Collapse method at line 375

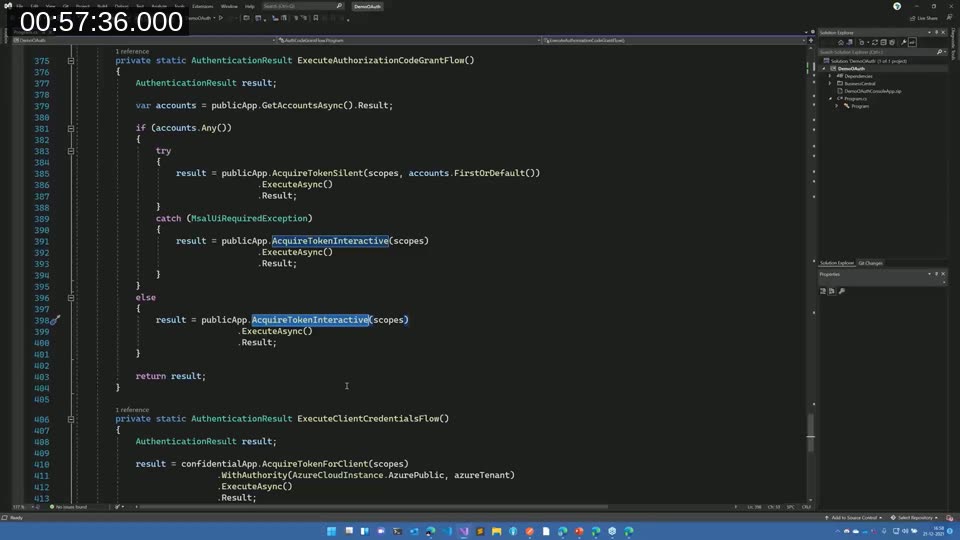[x=71, y=61]
